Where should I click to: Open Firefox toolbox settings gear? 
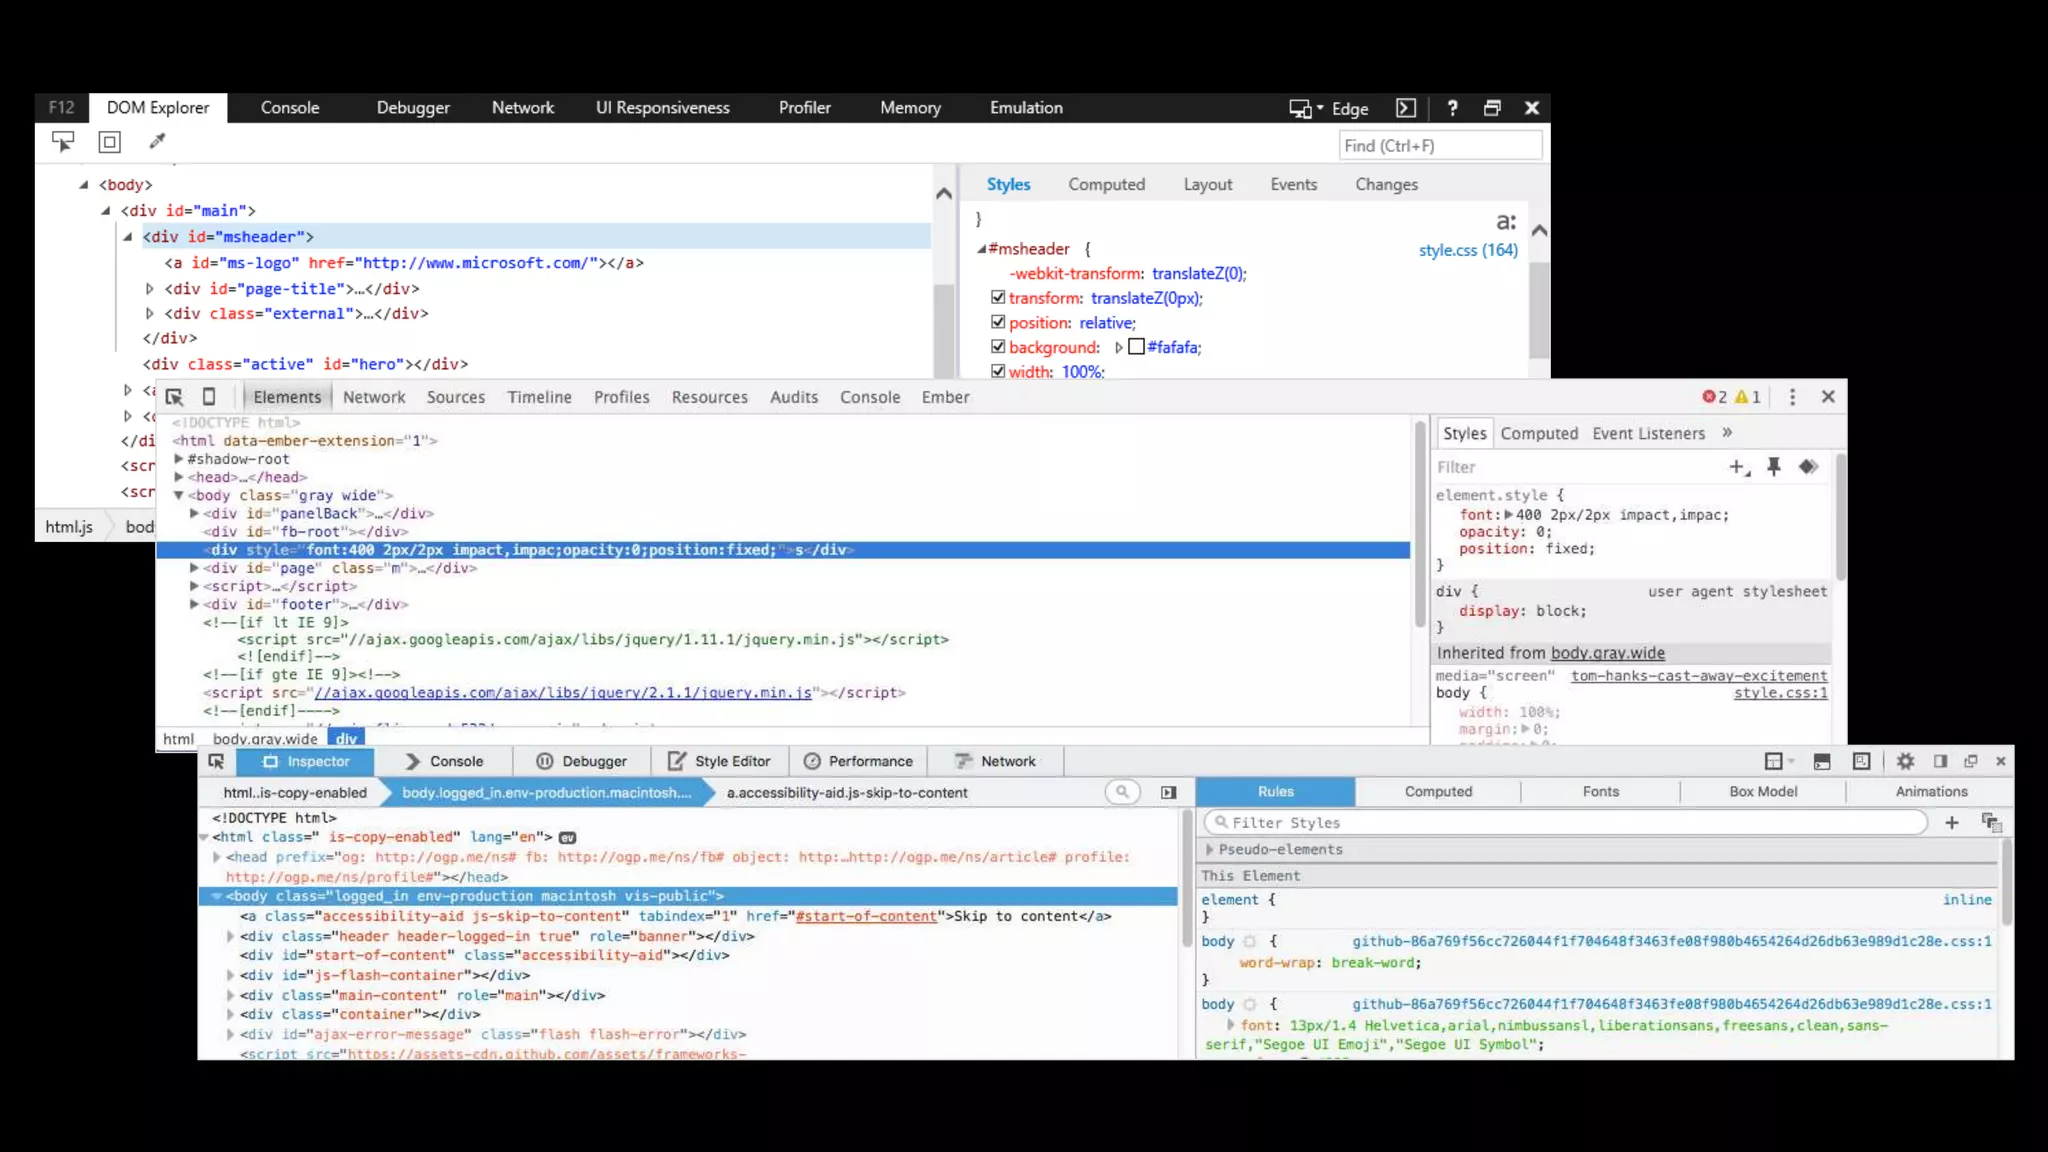(1906, 762)
